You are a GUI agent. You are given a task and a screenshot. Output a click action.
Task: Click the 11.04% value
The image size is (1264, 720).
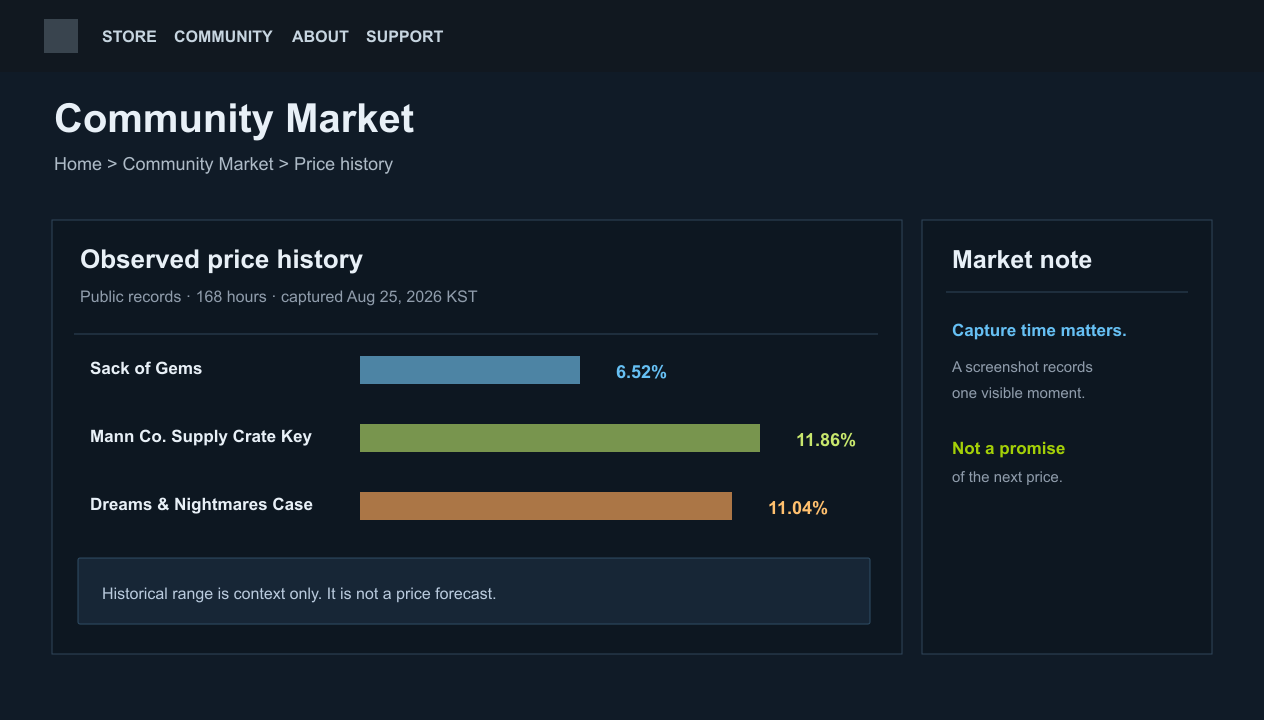(798, 508)
